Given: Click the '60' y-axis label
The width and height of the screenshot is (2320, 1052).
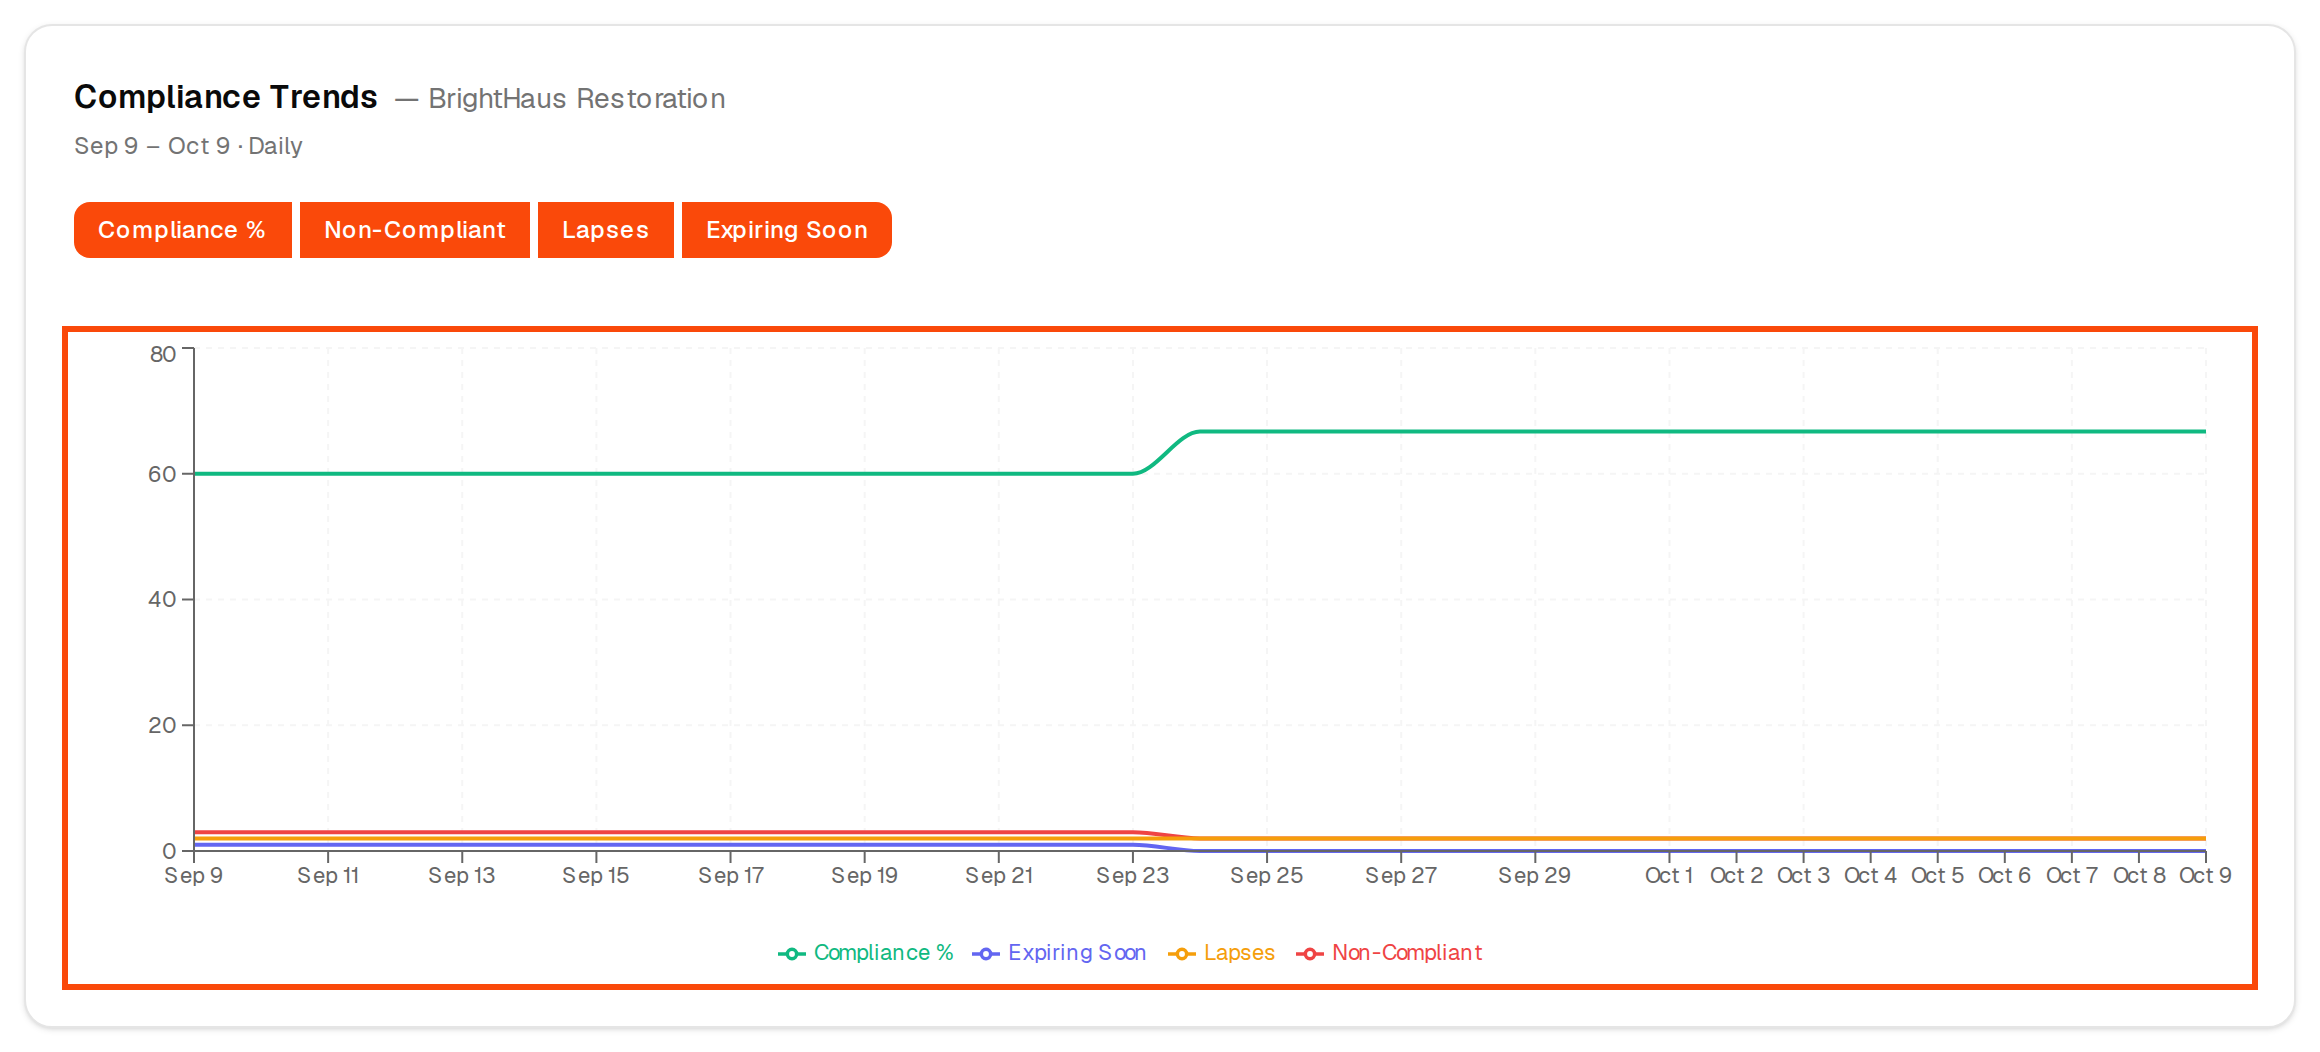Looking at the screenshot, I should point(162,474).
